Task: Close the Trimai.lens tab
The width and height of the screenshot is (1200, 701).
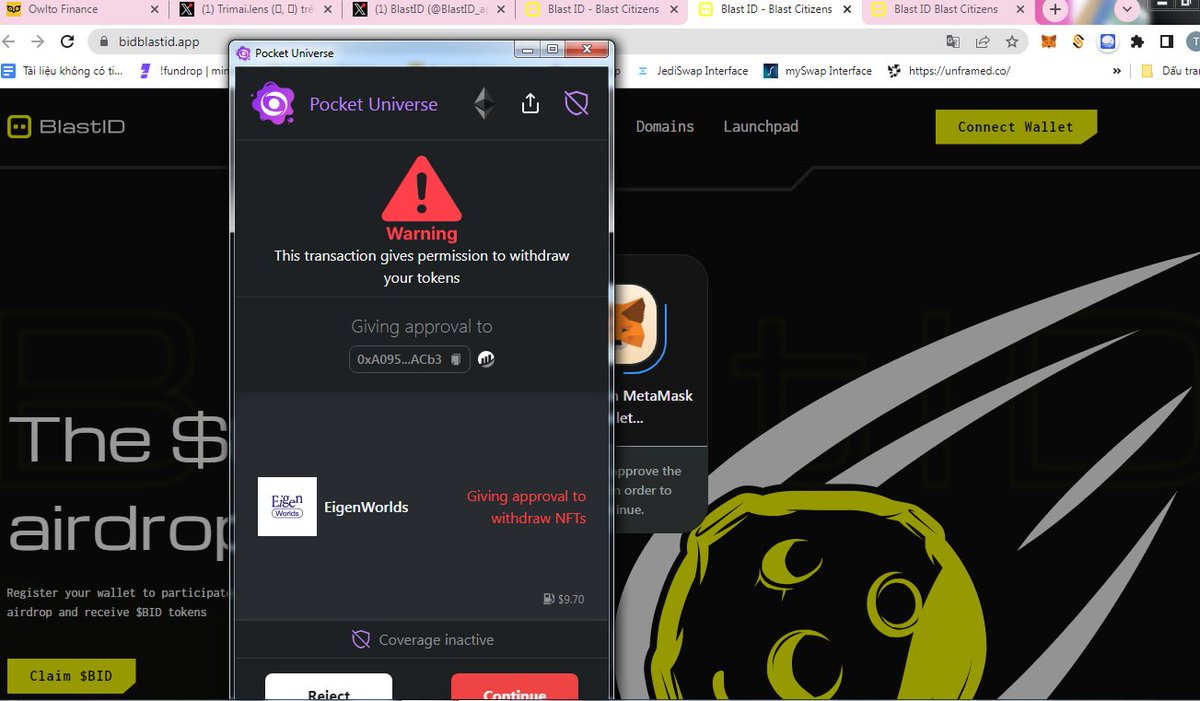Action: [327, 10]
